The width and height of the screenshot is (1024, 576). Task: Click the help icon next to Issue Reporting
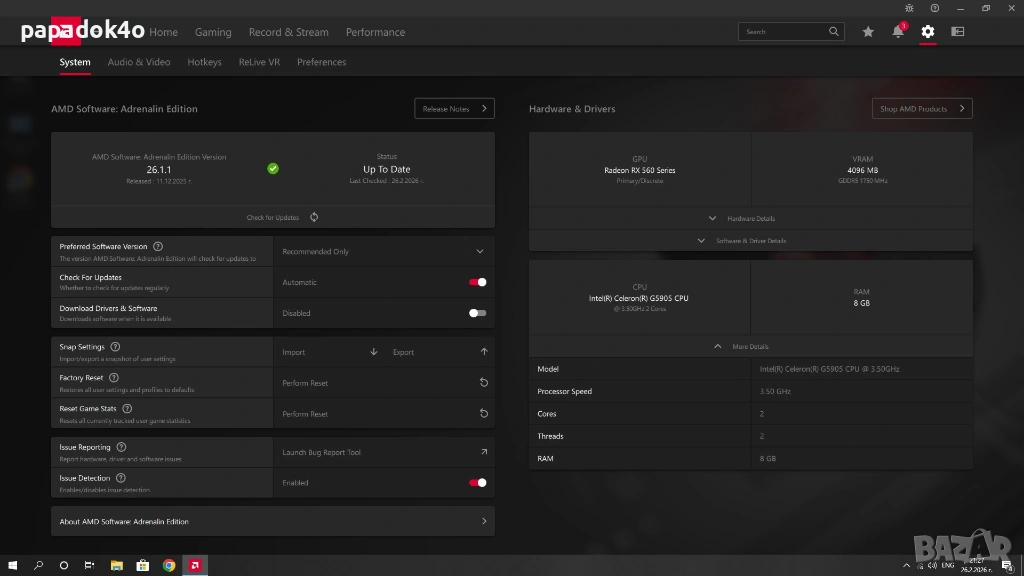[x=121, y=447]
